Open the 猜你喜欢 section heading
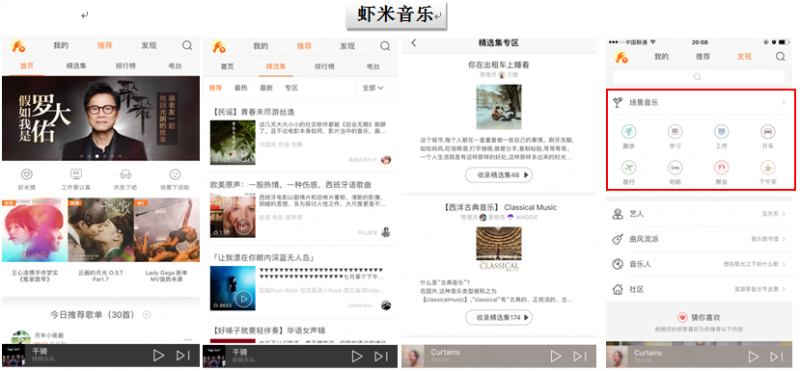 point(706,317)
